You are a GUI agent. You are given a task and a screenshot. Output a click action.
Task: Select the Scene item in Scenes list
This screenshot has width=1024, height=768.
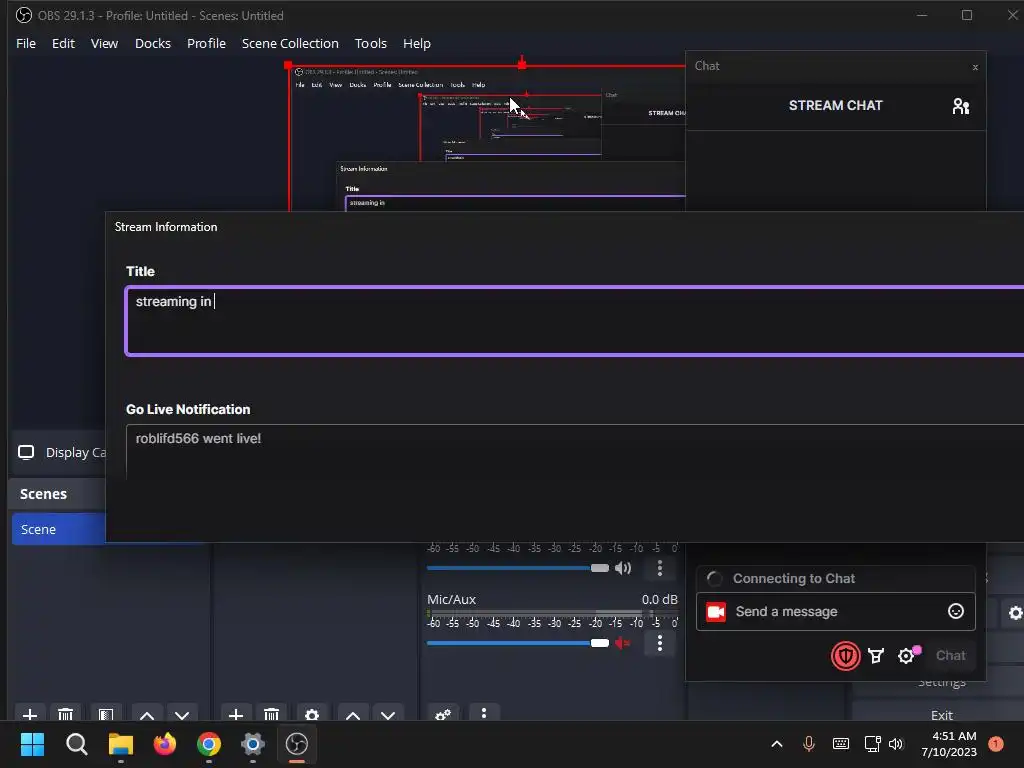pos(59,529)
